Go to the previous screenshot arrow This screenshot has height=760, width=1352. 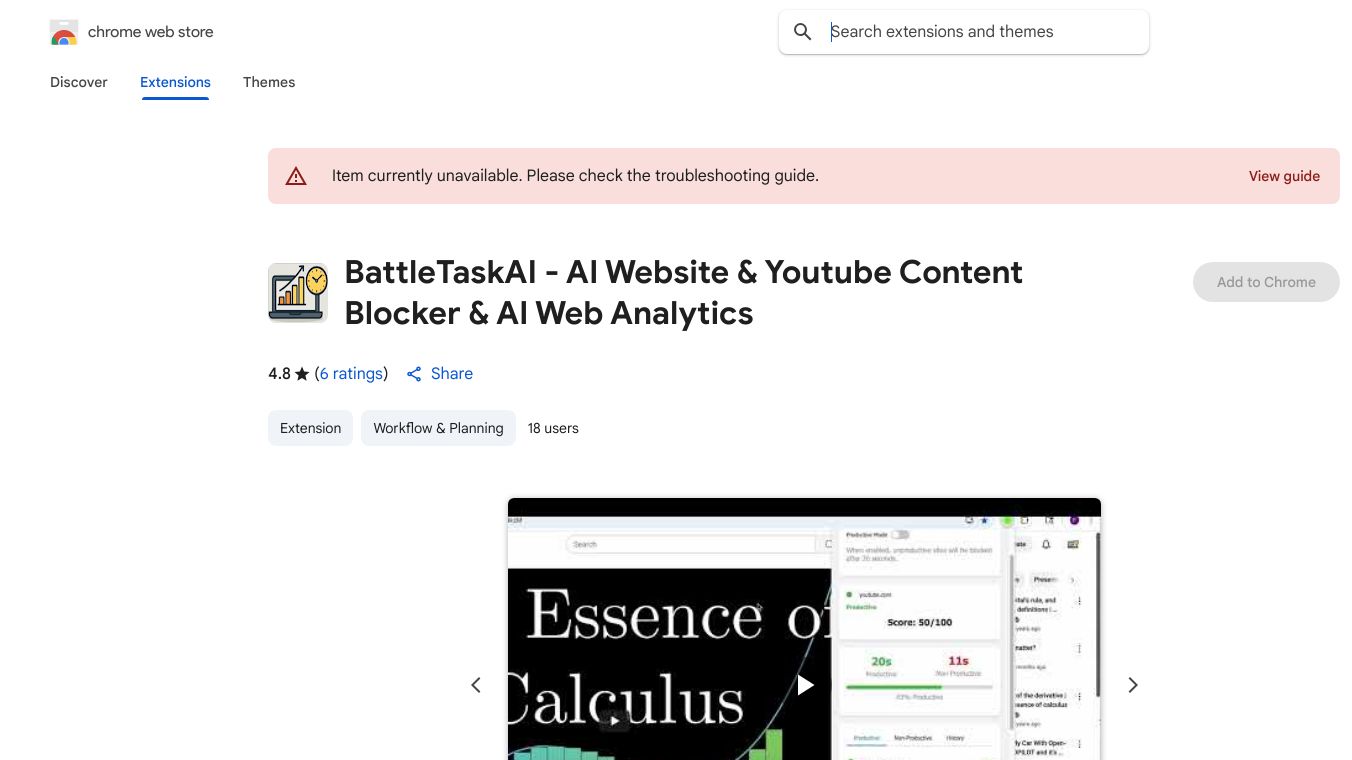(x=476, y=685)
